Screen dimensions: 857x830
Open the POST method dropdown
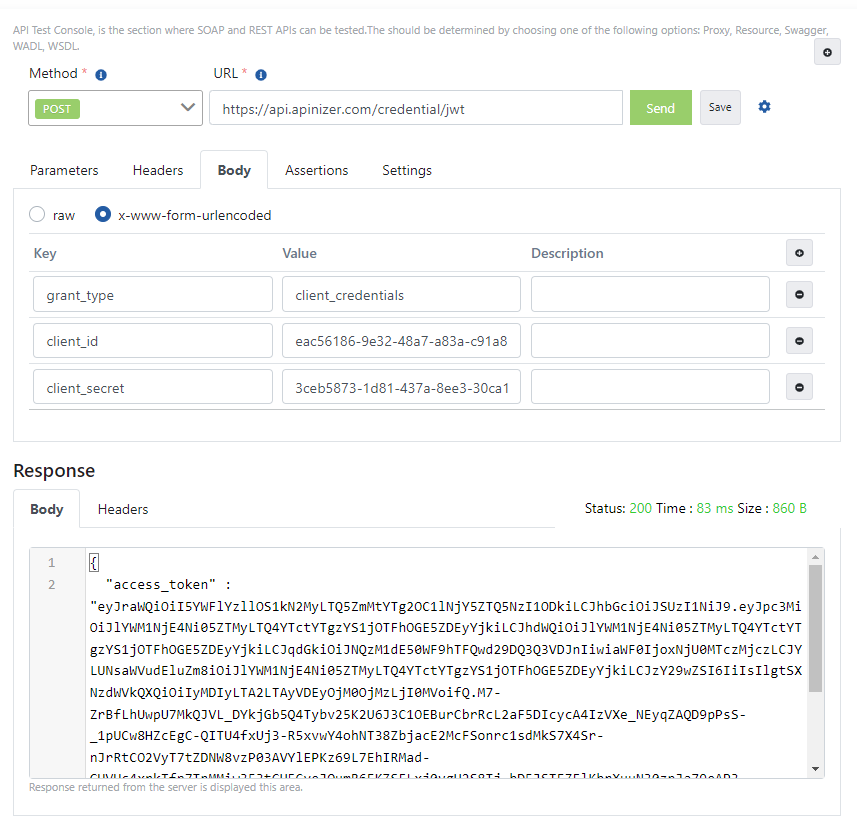coord(115,107)
